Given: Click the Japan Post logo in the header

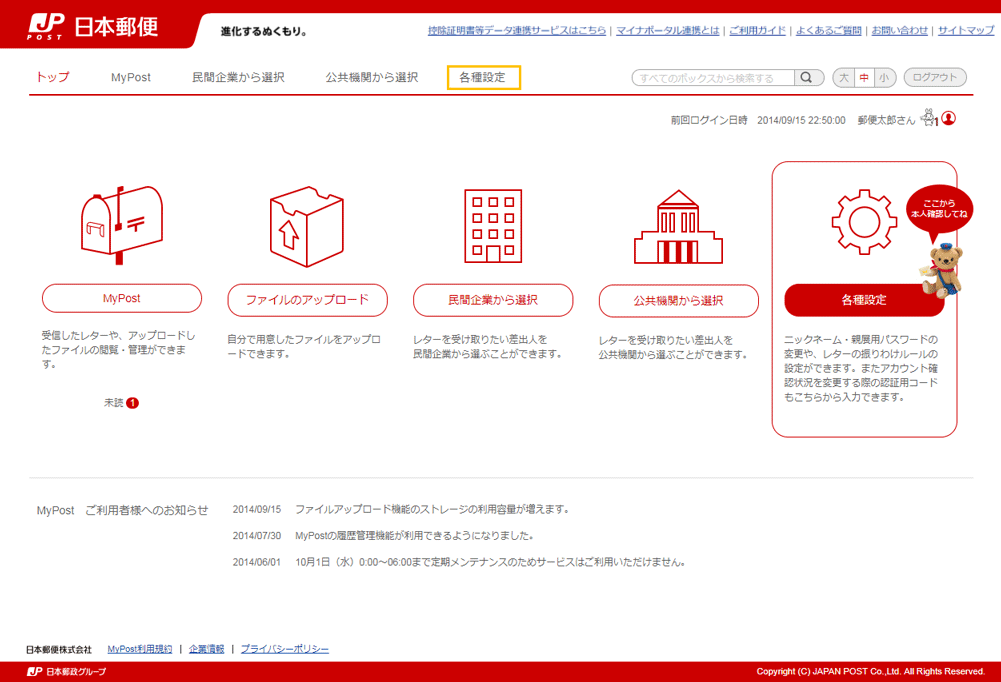Looking at the screenshot, I should 93,27.
